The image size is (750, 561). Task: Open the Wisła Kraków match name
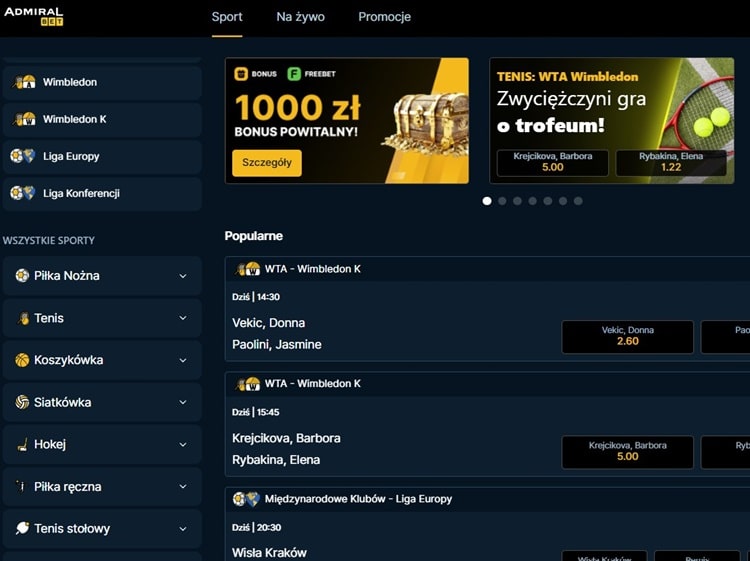269,553
